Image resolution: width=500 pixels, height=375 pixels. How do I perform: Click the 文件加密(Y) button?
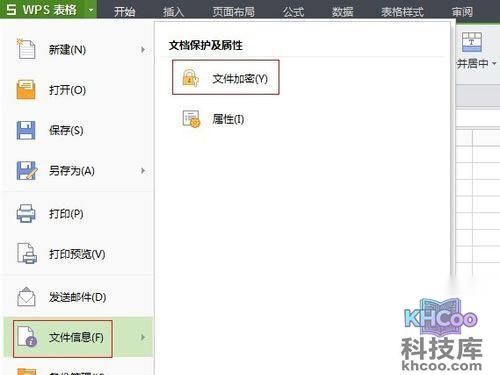click(x=226, y=77)
